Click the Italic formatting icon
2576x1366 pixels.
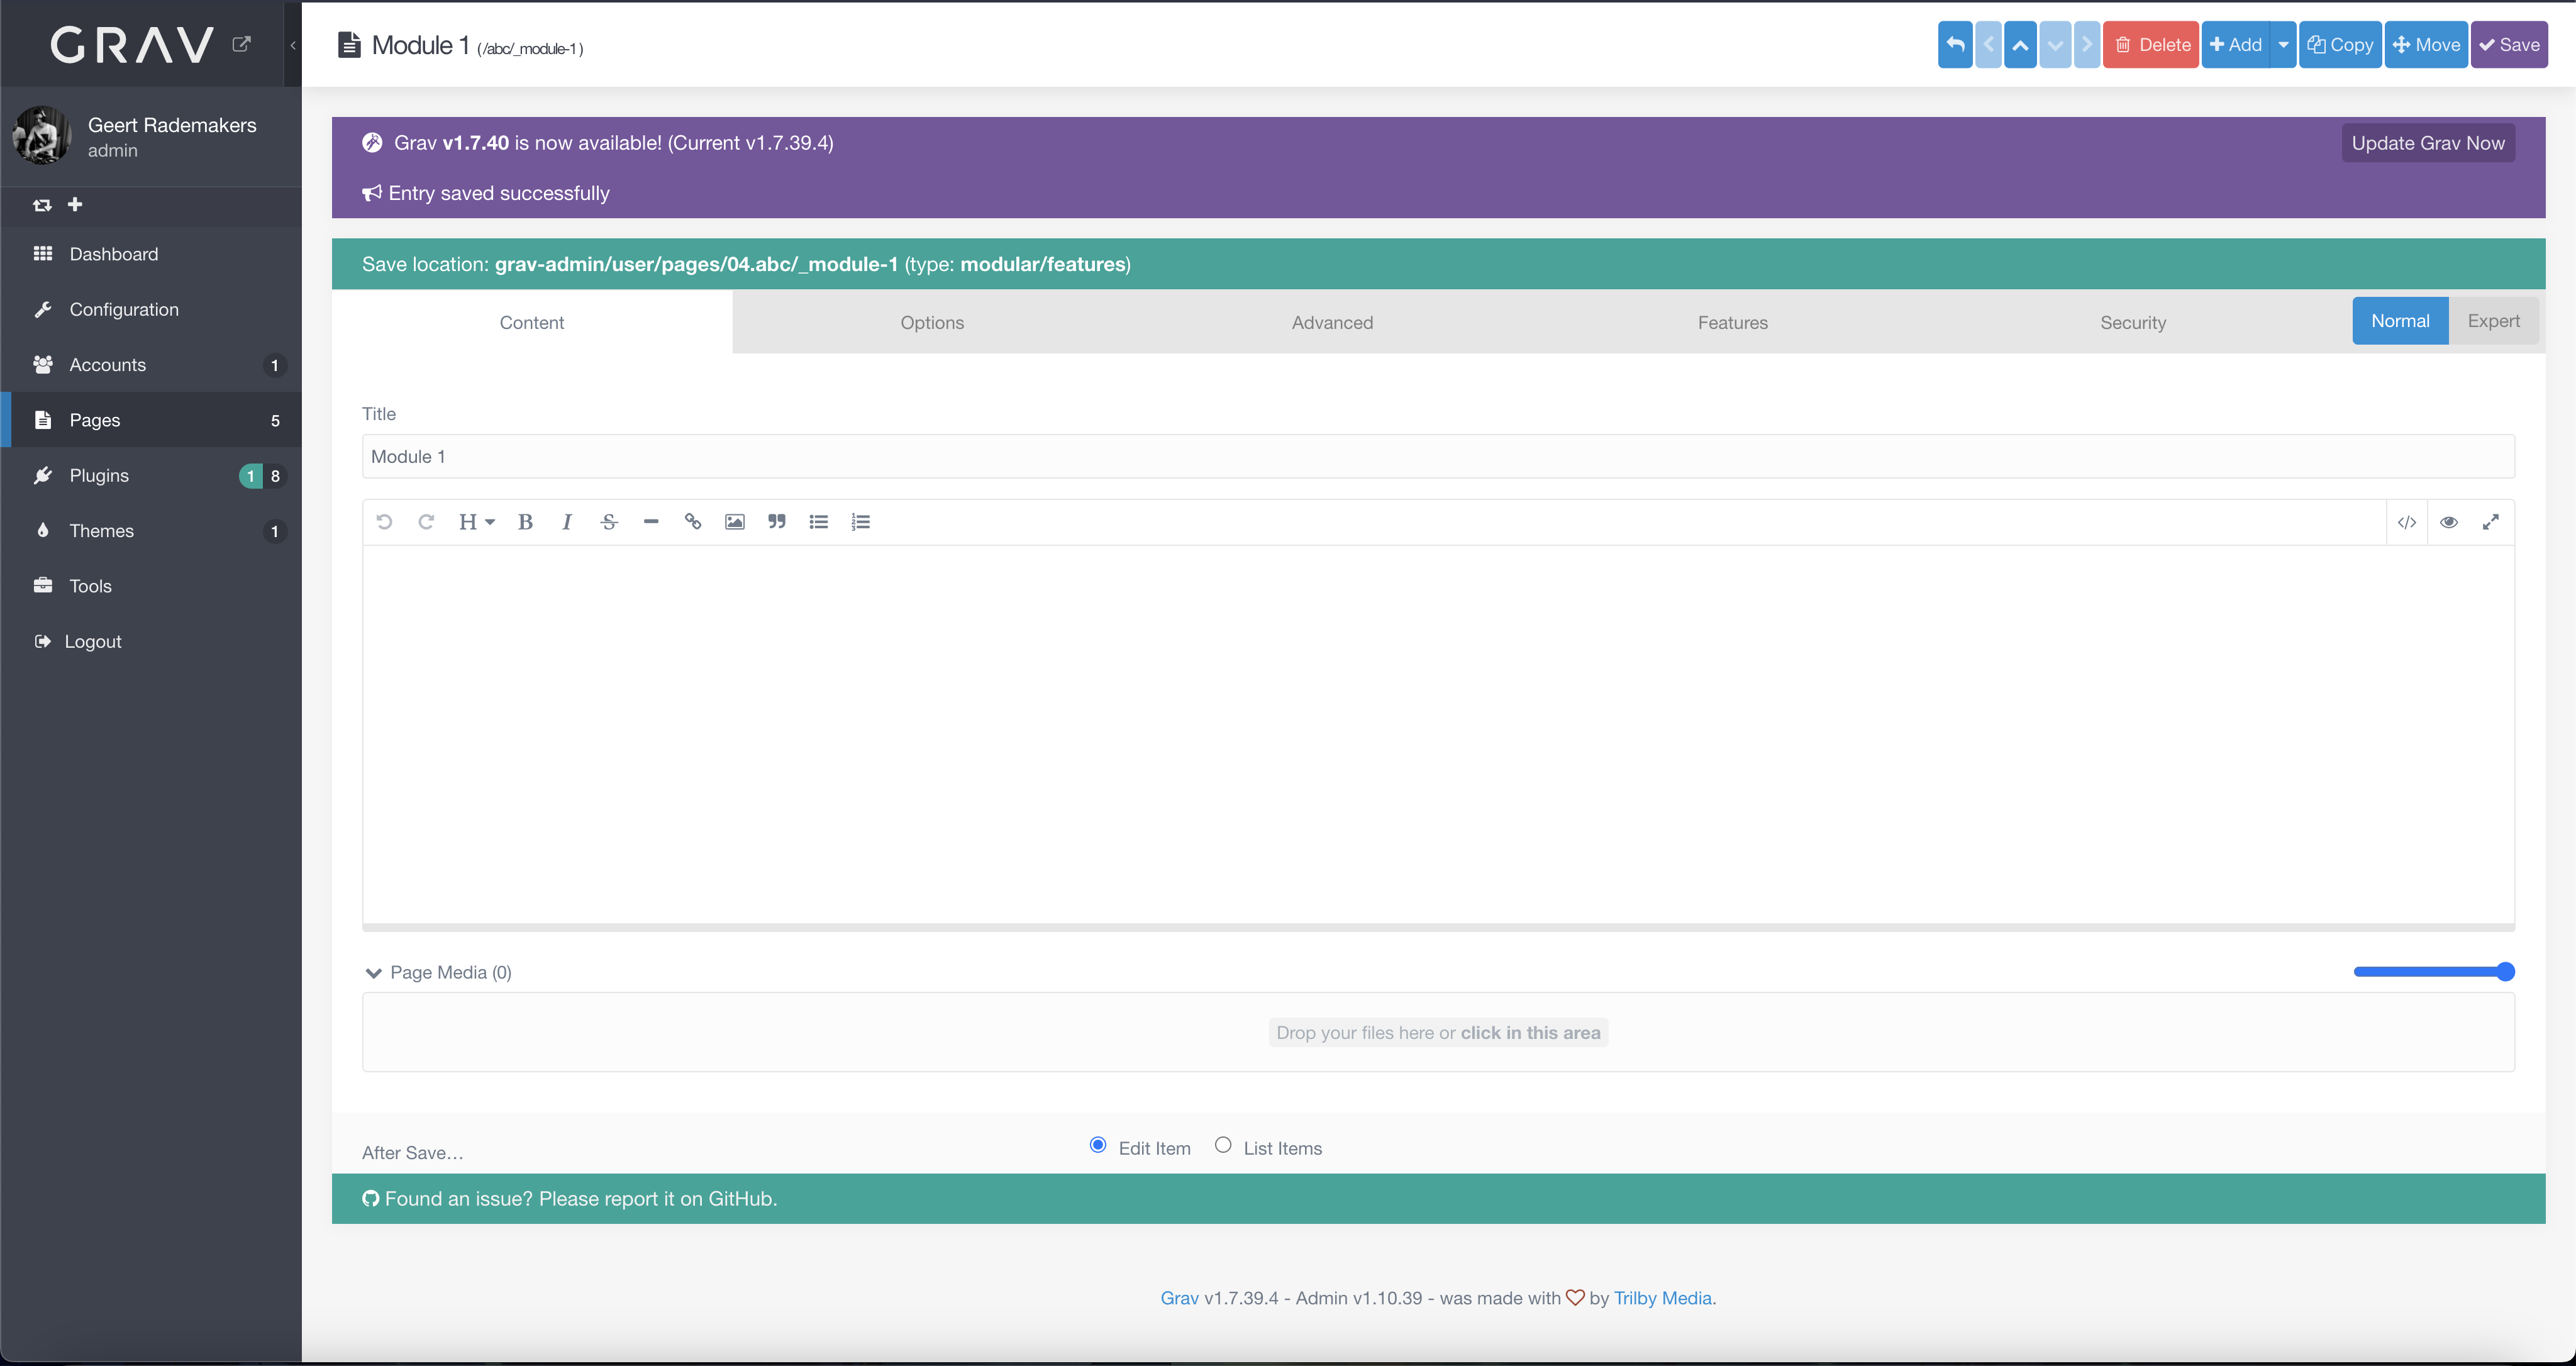tap(567, 522)
